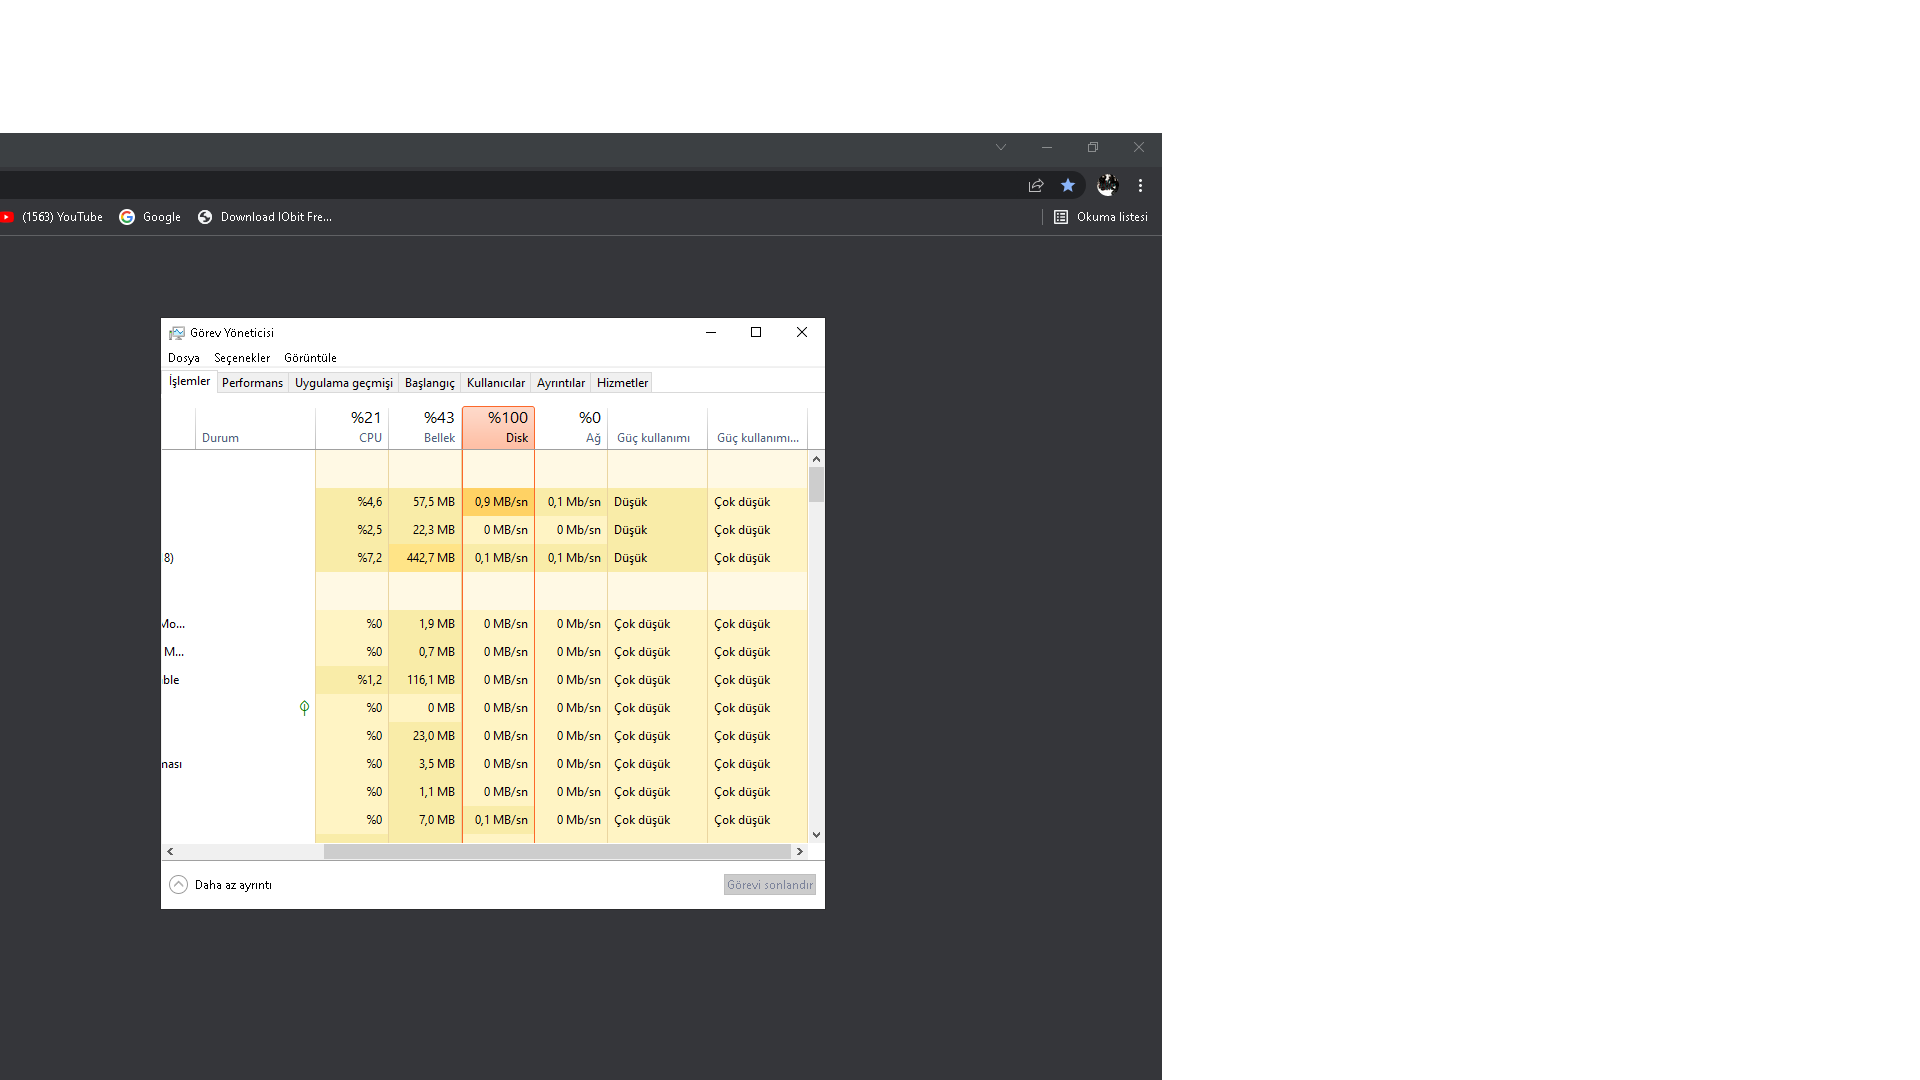Click the horizontal scrollbar thumb

click(557, 852)
